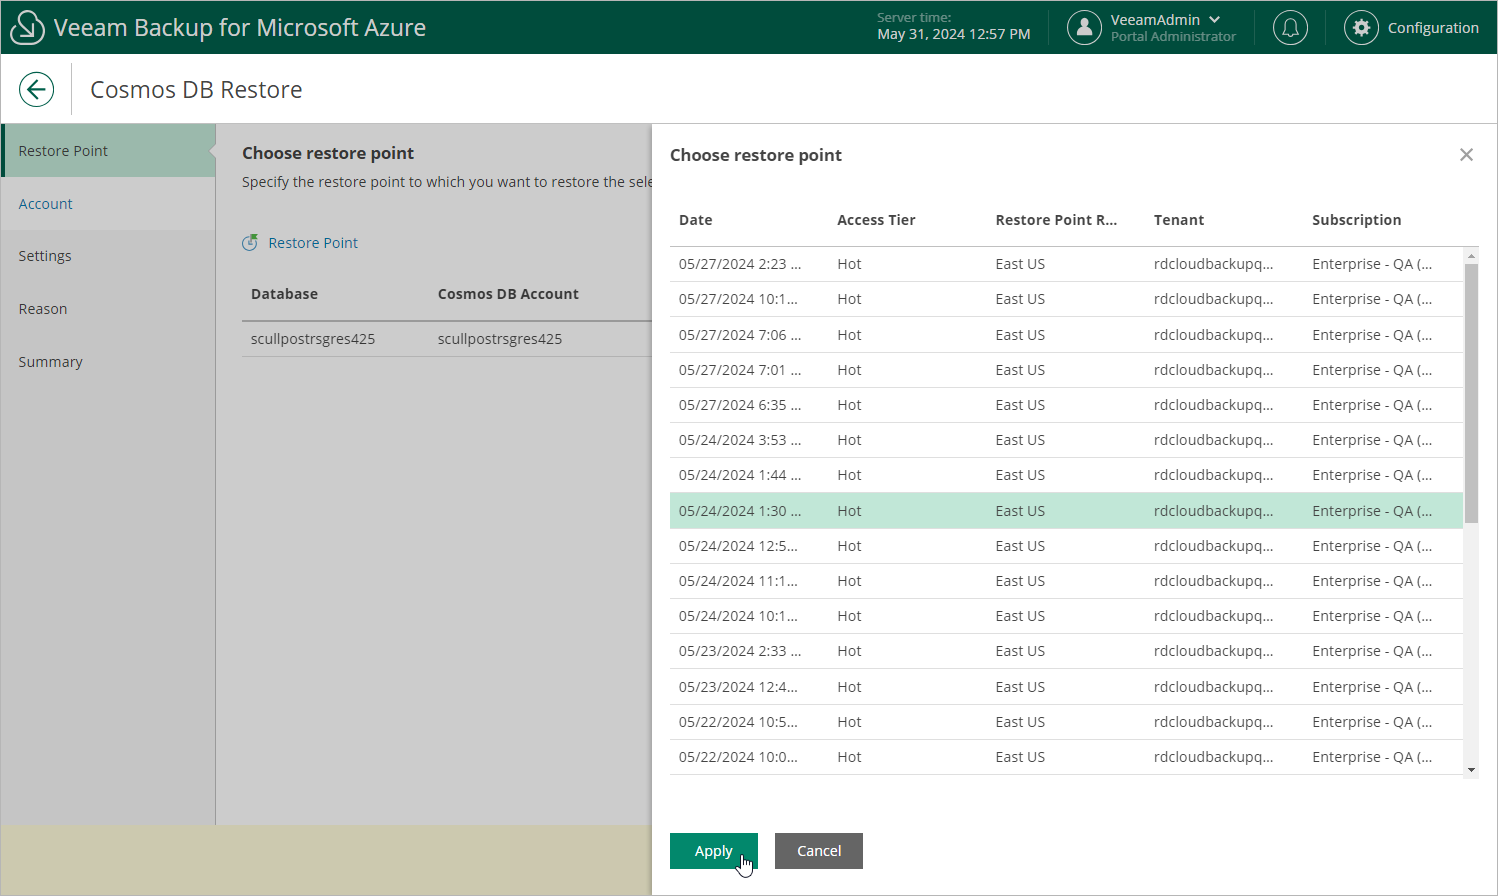The image size is (1498, 896).
Task: Click the Veeam logo icon
Action: [x=27, y=27]
